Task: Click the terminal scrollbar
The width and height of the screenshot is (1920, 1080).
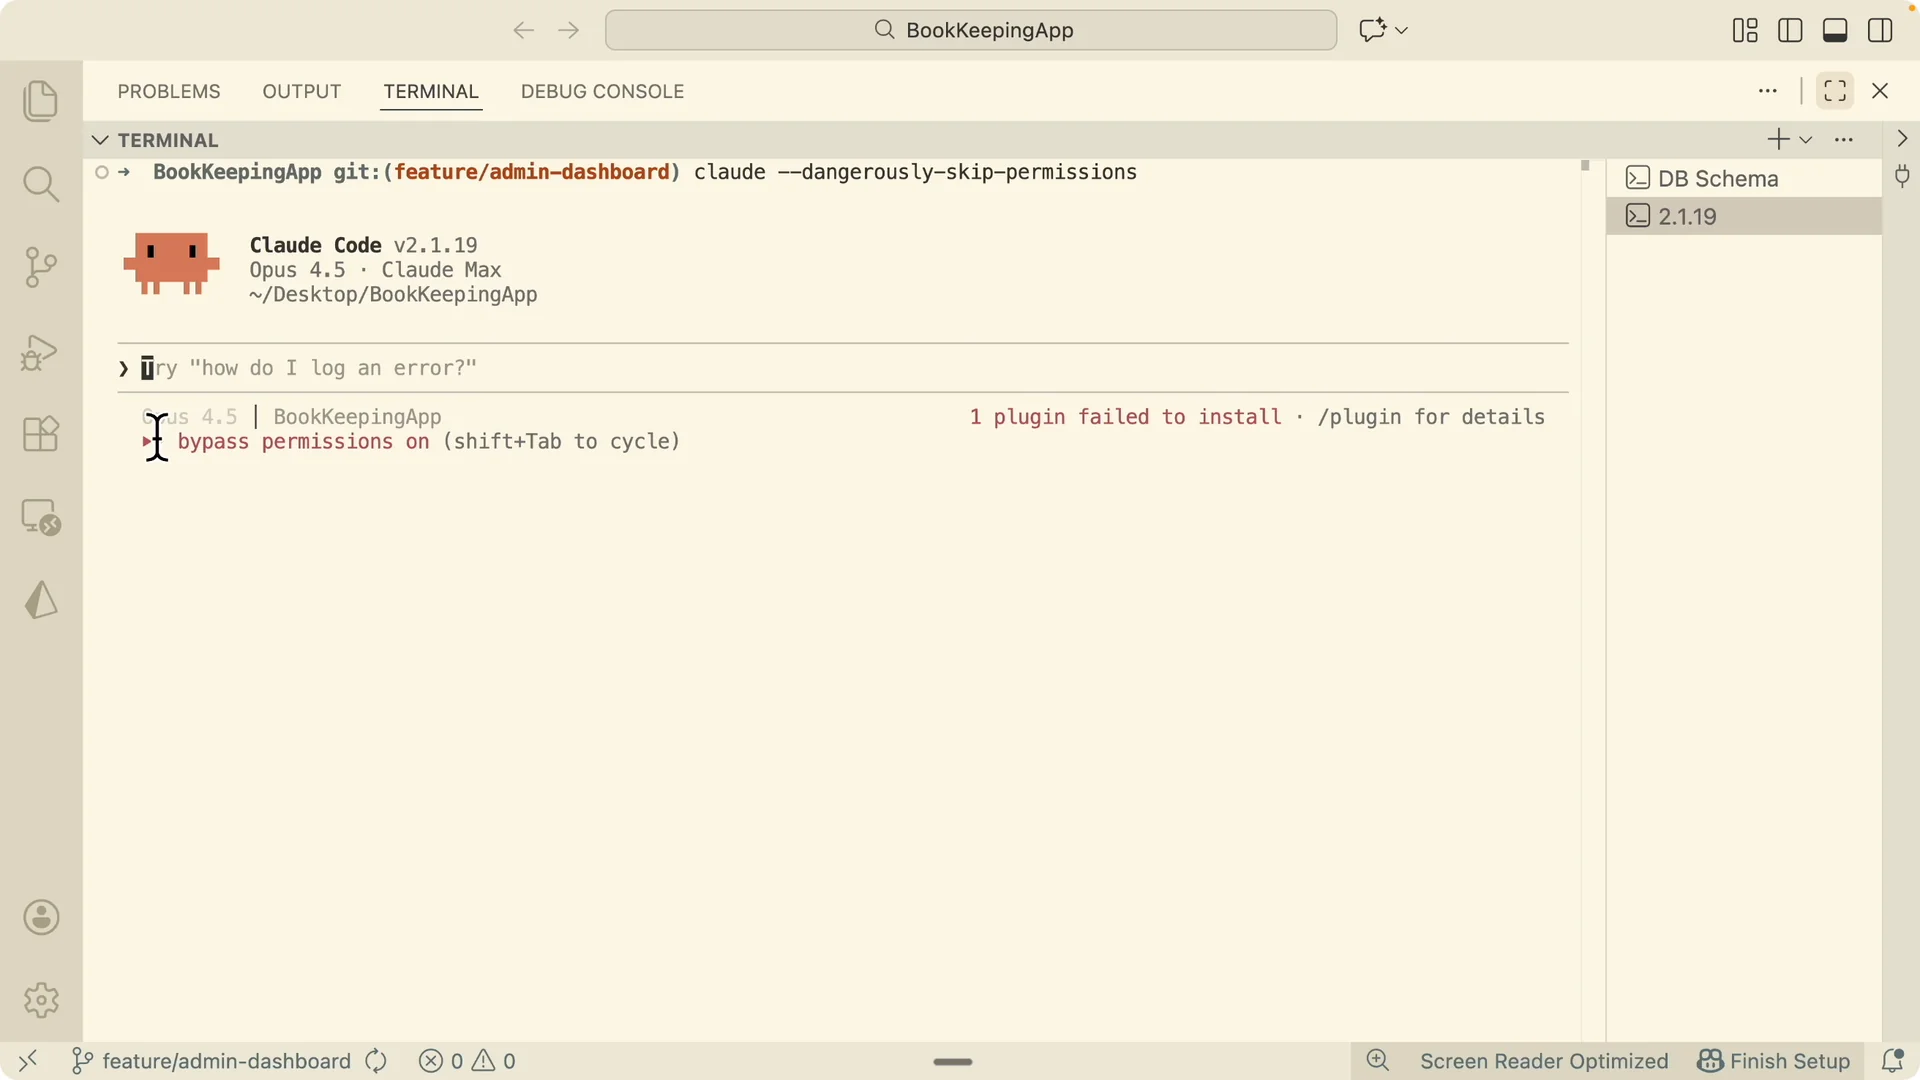Action: [1585, 165]
